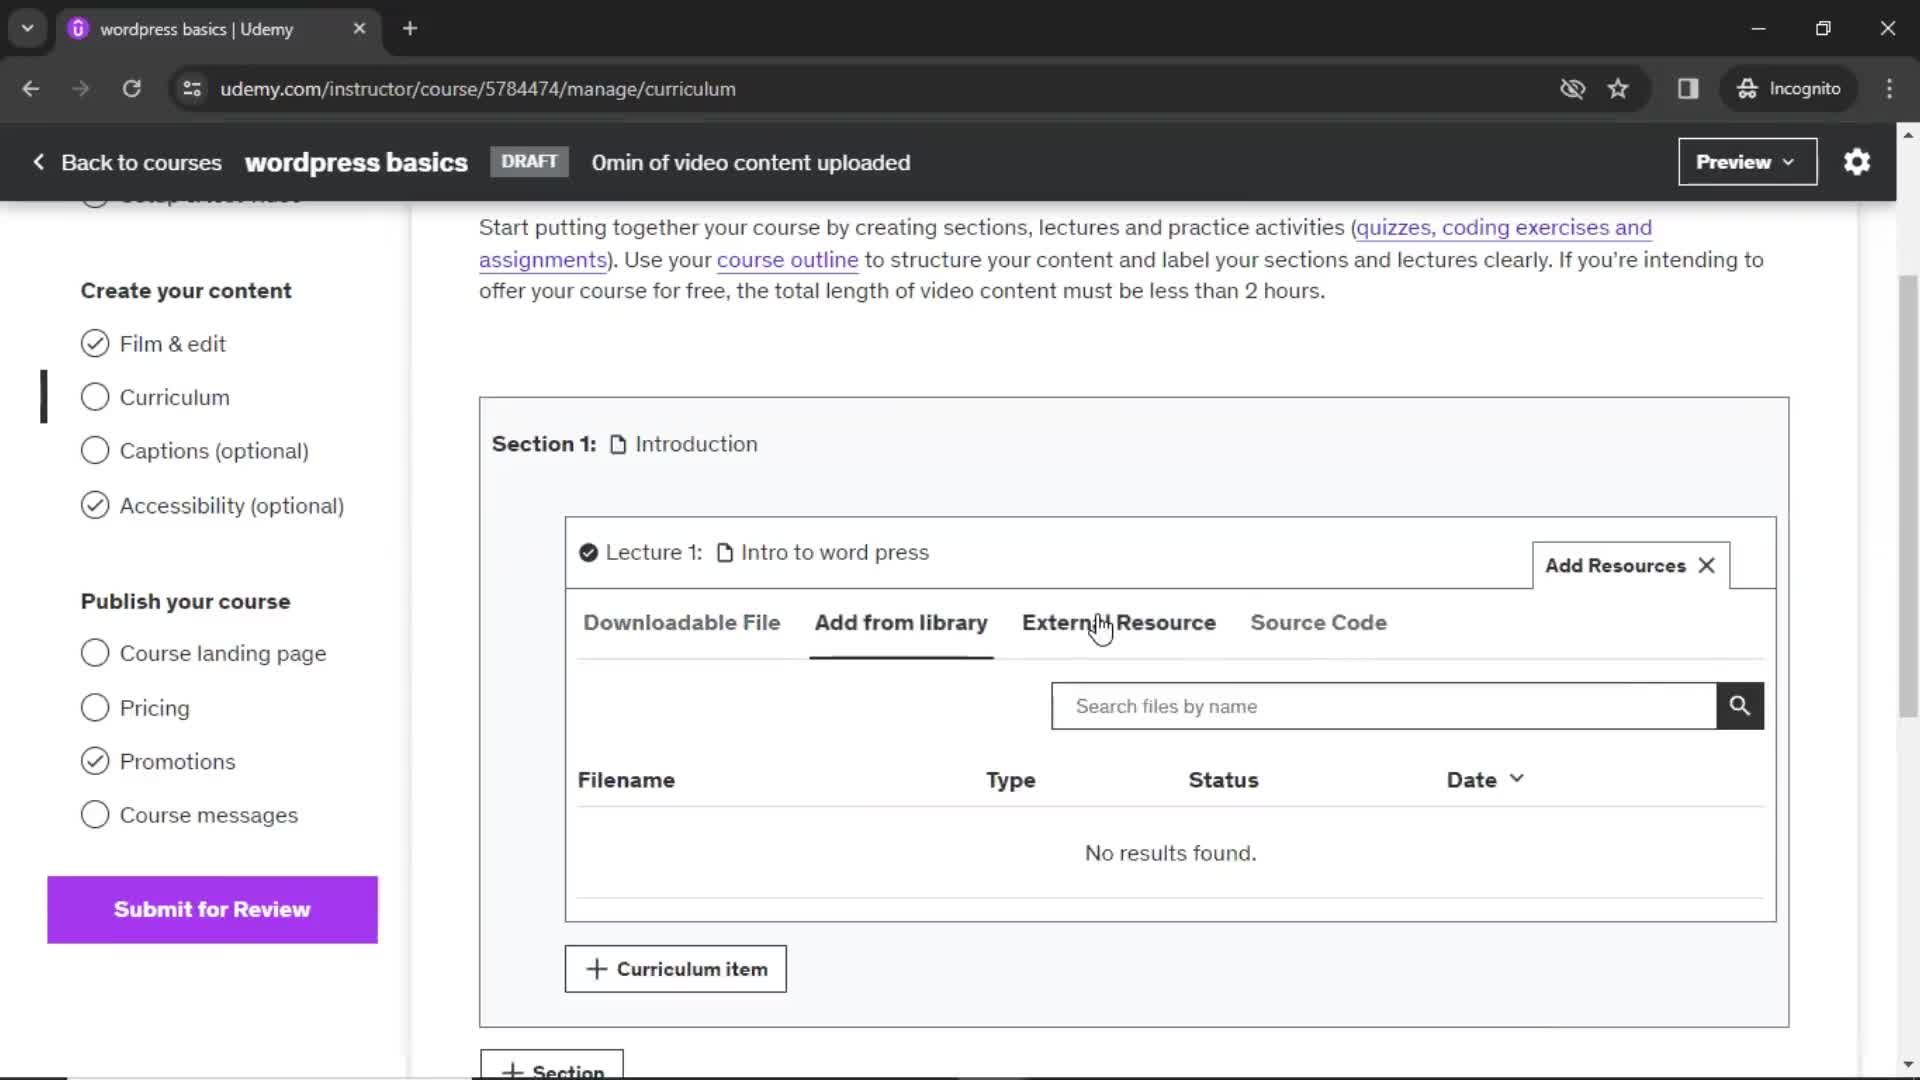Click the course outline hyperlink

click(787, 258)
